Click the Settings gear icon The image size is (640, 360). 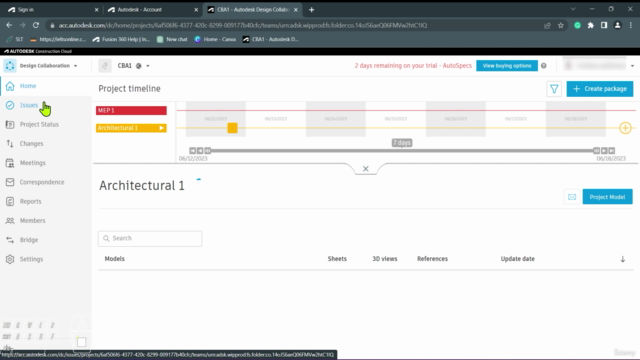(10, 259)
